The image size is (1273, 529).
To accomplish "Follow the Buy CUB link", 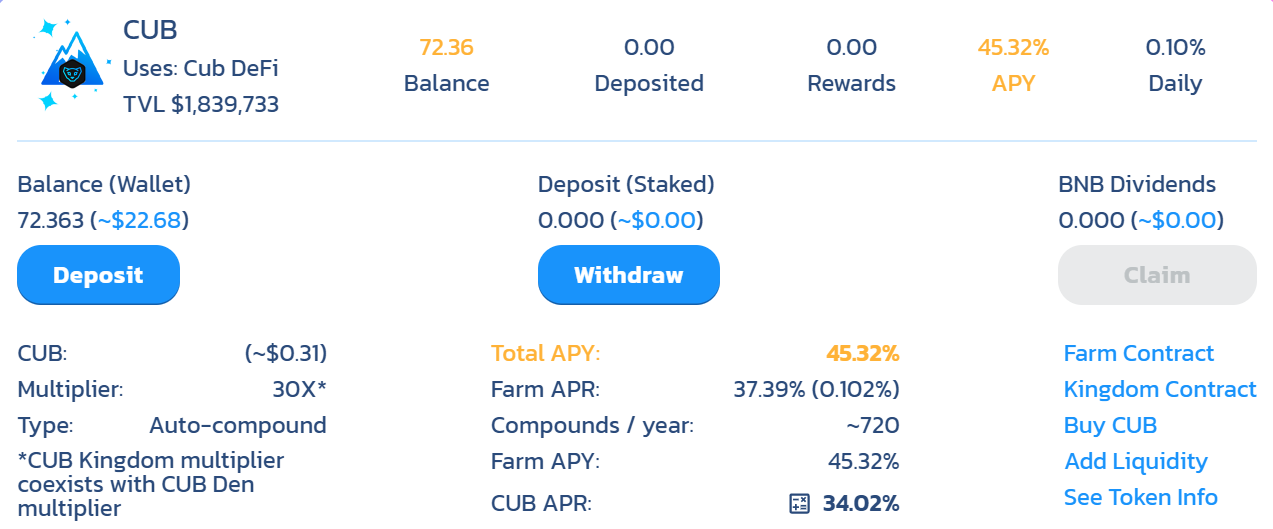I will coord(1110,425).
